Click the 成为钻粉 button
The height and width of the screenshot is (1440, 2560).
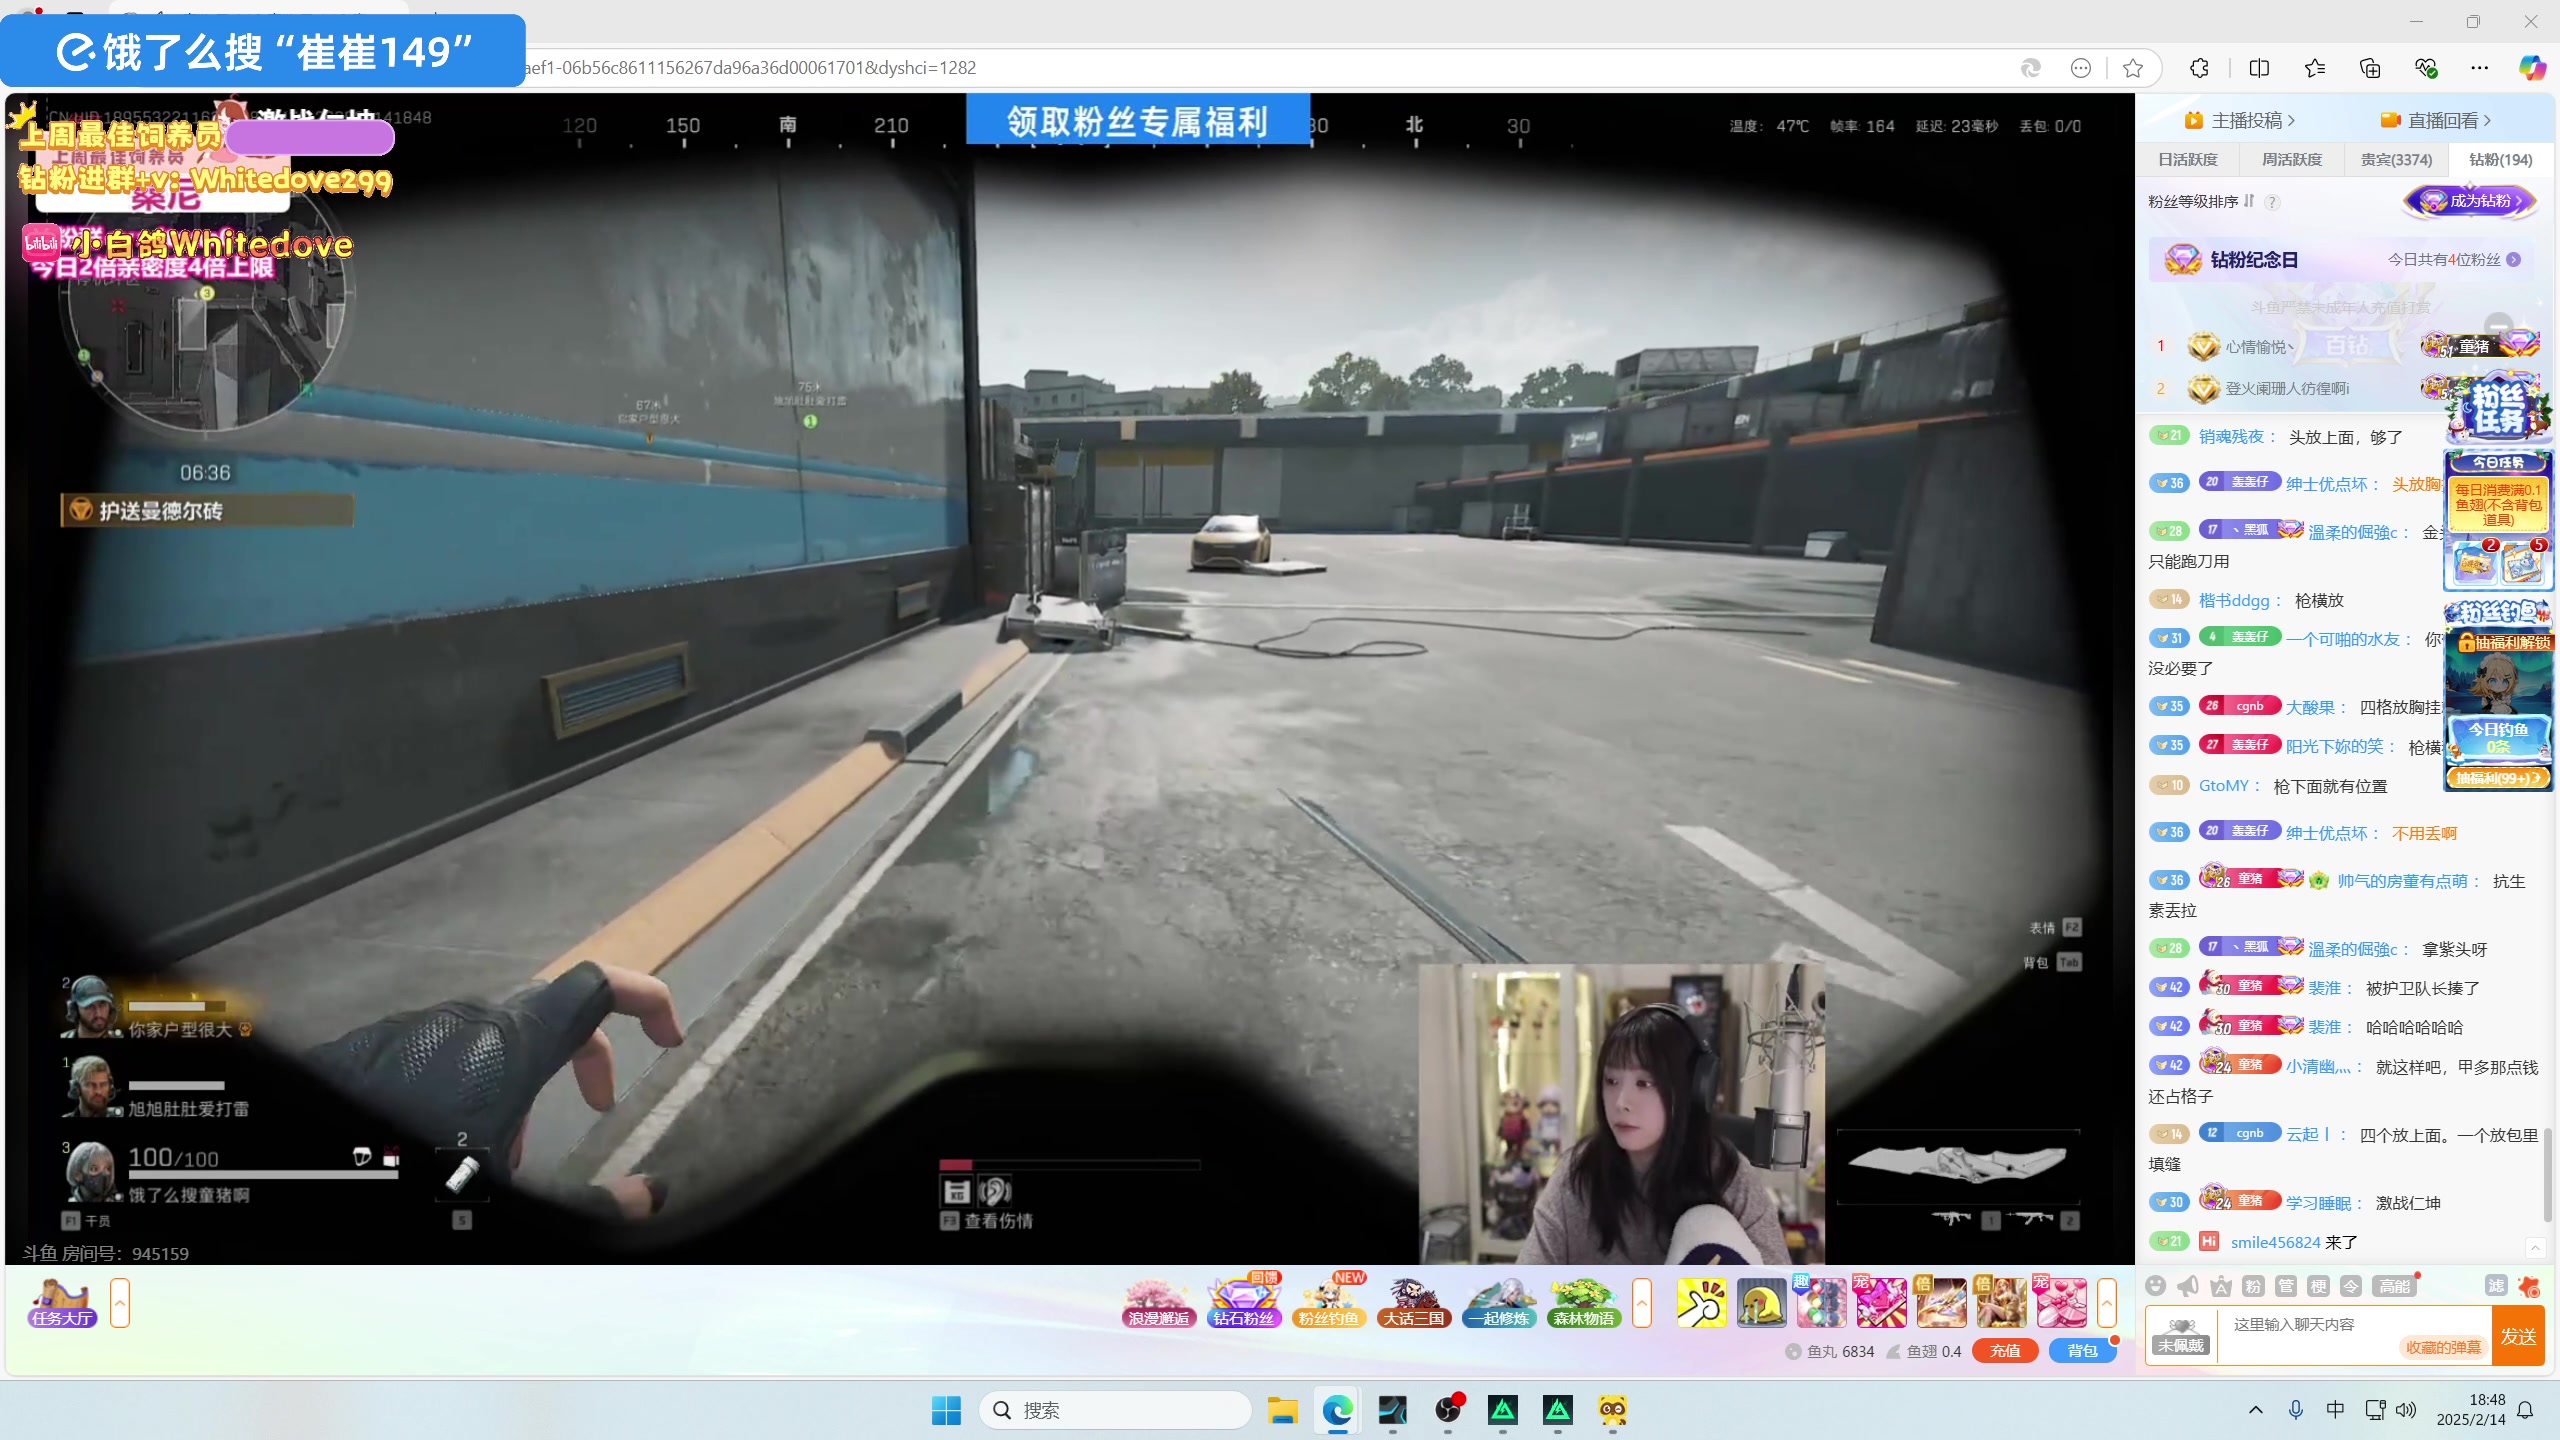pyautogui.click(x=2472, y=201)
